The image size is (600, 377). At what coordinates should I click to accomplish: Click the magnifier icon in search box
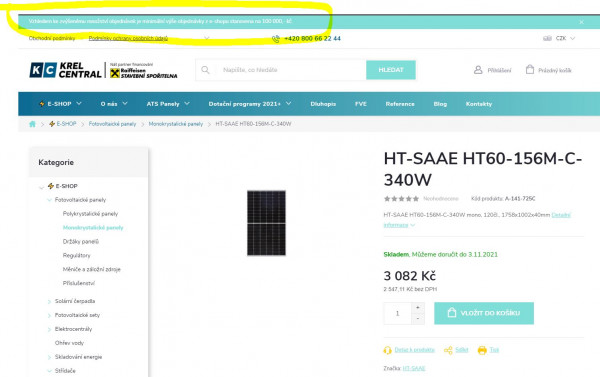(205, 70)
